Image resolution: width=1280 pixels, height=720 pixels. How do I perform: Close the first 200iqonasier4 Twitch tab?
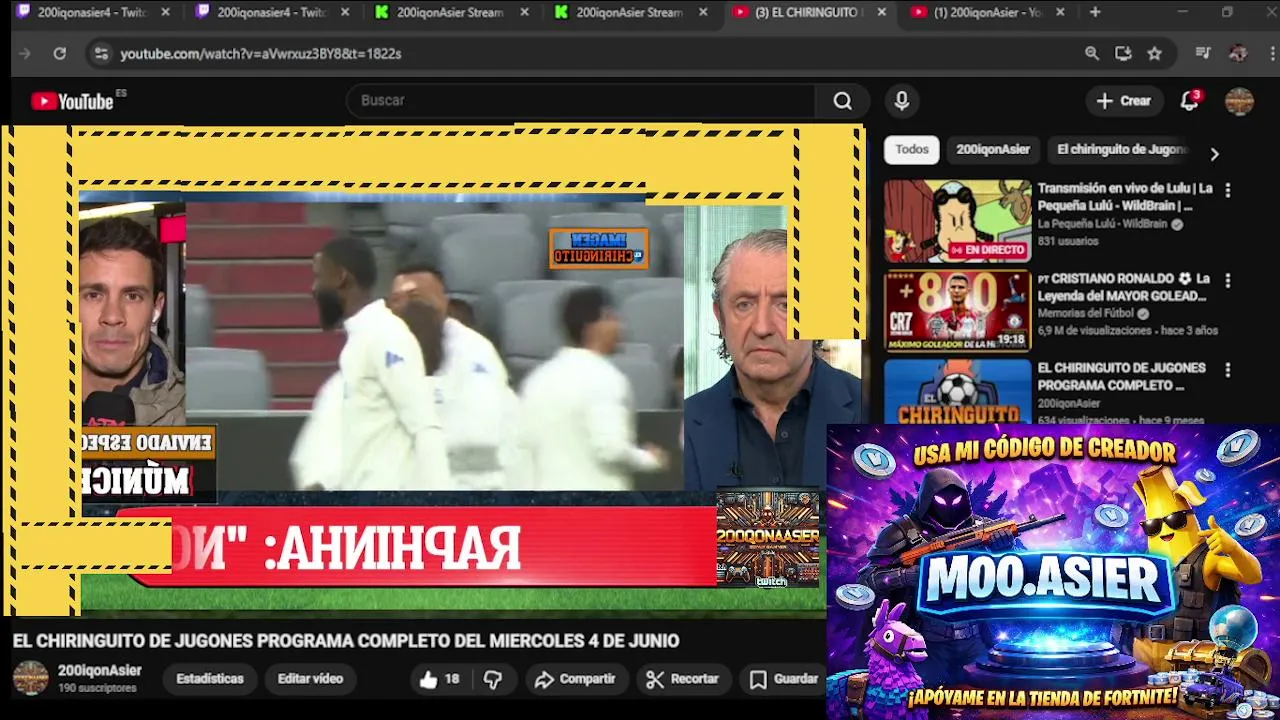point(165,12)
